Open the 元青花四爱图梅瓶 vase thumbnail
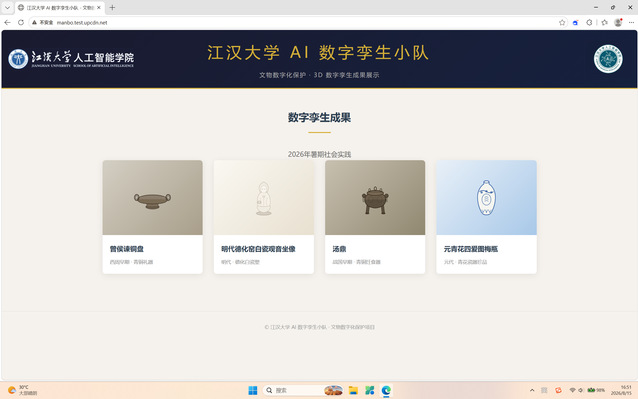638x399 pixels. point(486,197)
